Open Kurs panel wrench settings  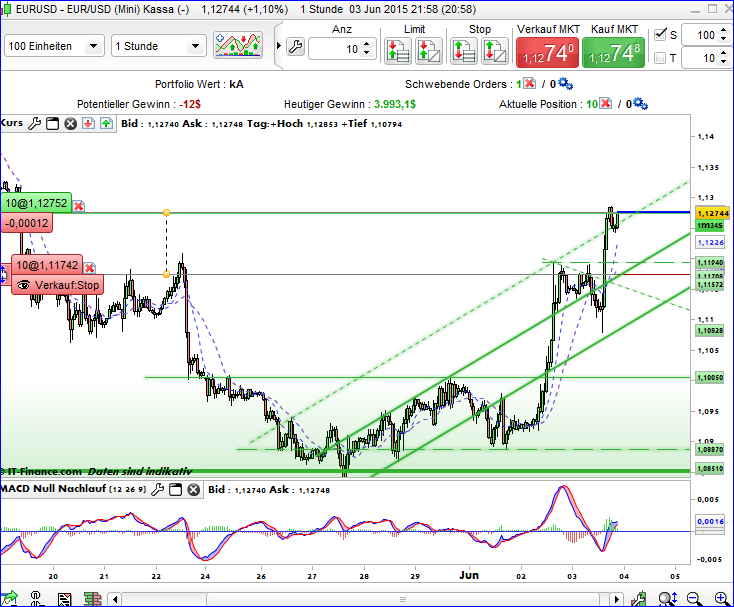[x=34, y=124]
